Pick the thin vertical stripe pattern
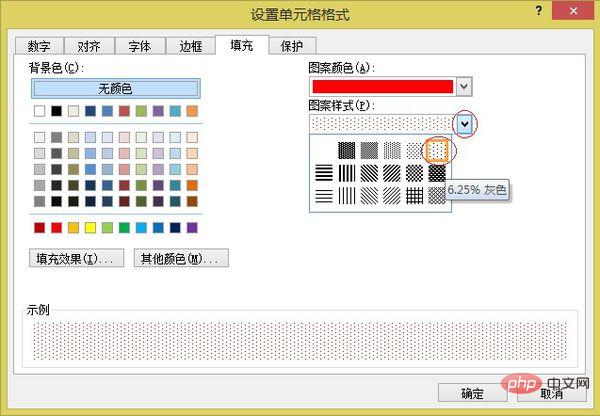The image size is (600, 416). [346, 196]
